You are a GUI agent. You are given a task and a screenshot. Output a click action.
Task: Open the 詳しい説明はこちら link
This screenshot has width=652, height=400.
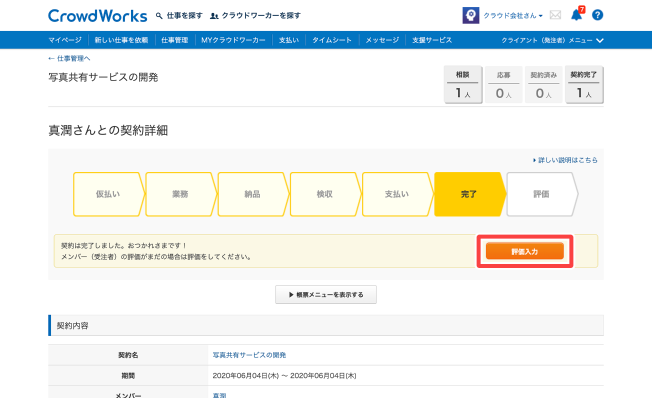point(565,159)
